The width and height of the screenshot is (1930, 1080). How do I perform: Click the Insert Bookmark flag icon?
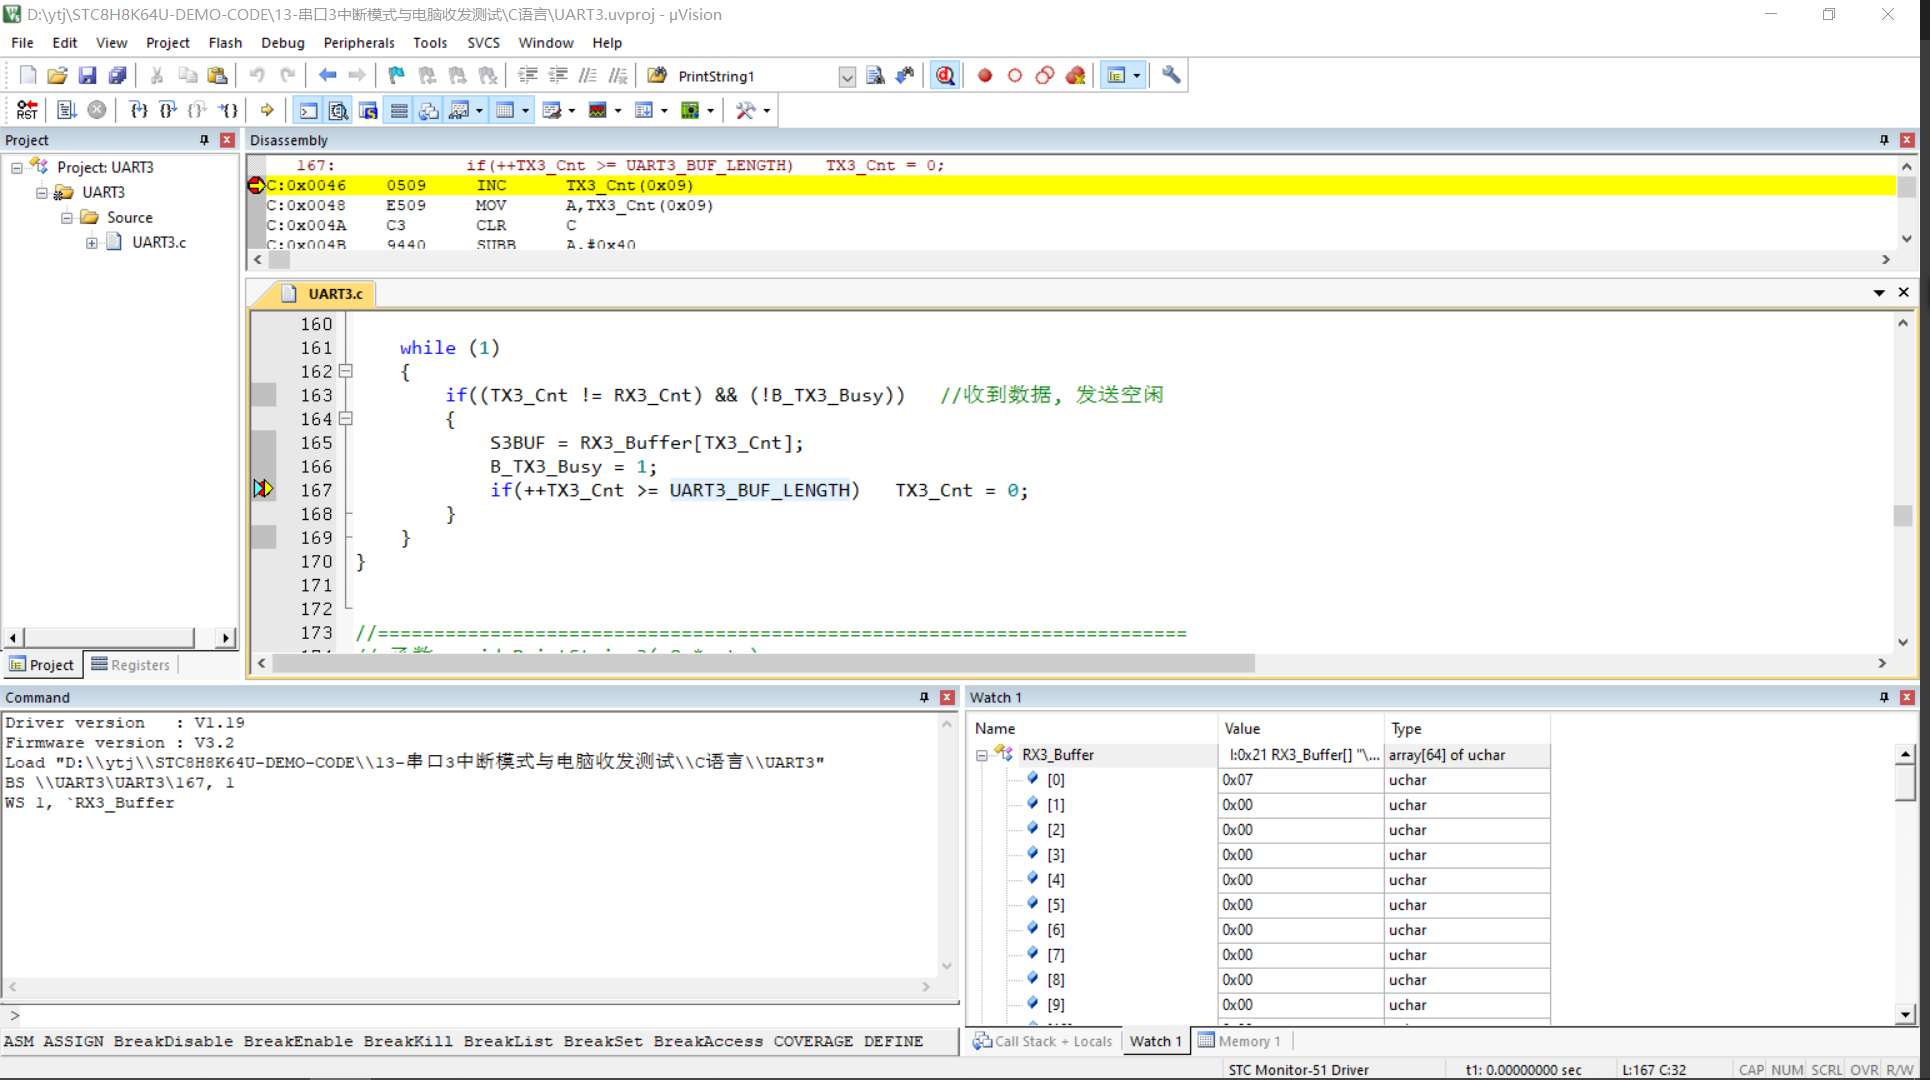pyautogui.click(x=397, y=76)
